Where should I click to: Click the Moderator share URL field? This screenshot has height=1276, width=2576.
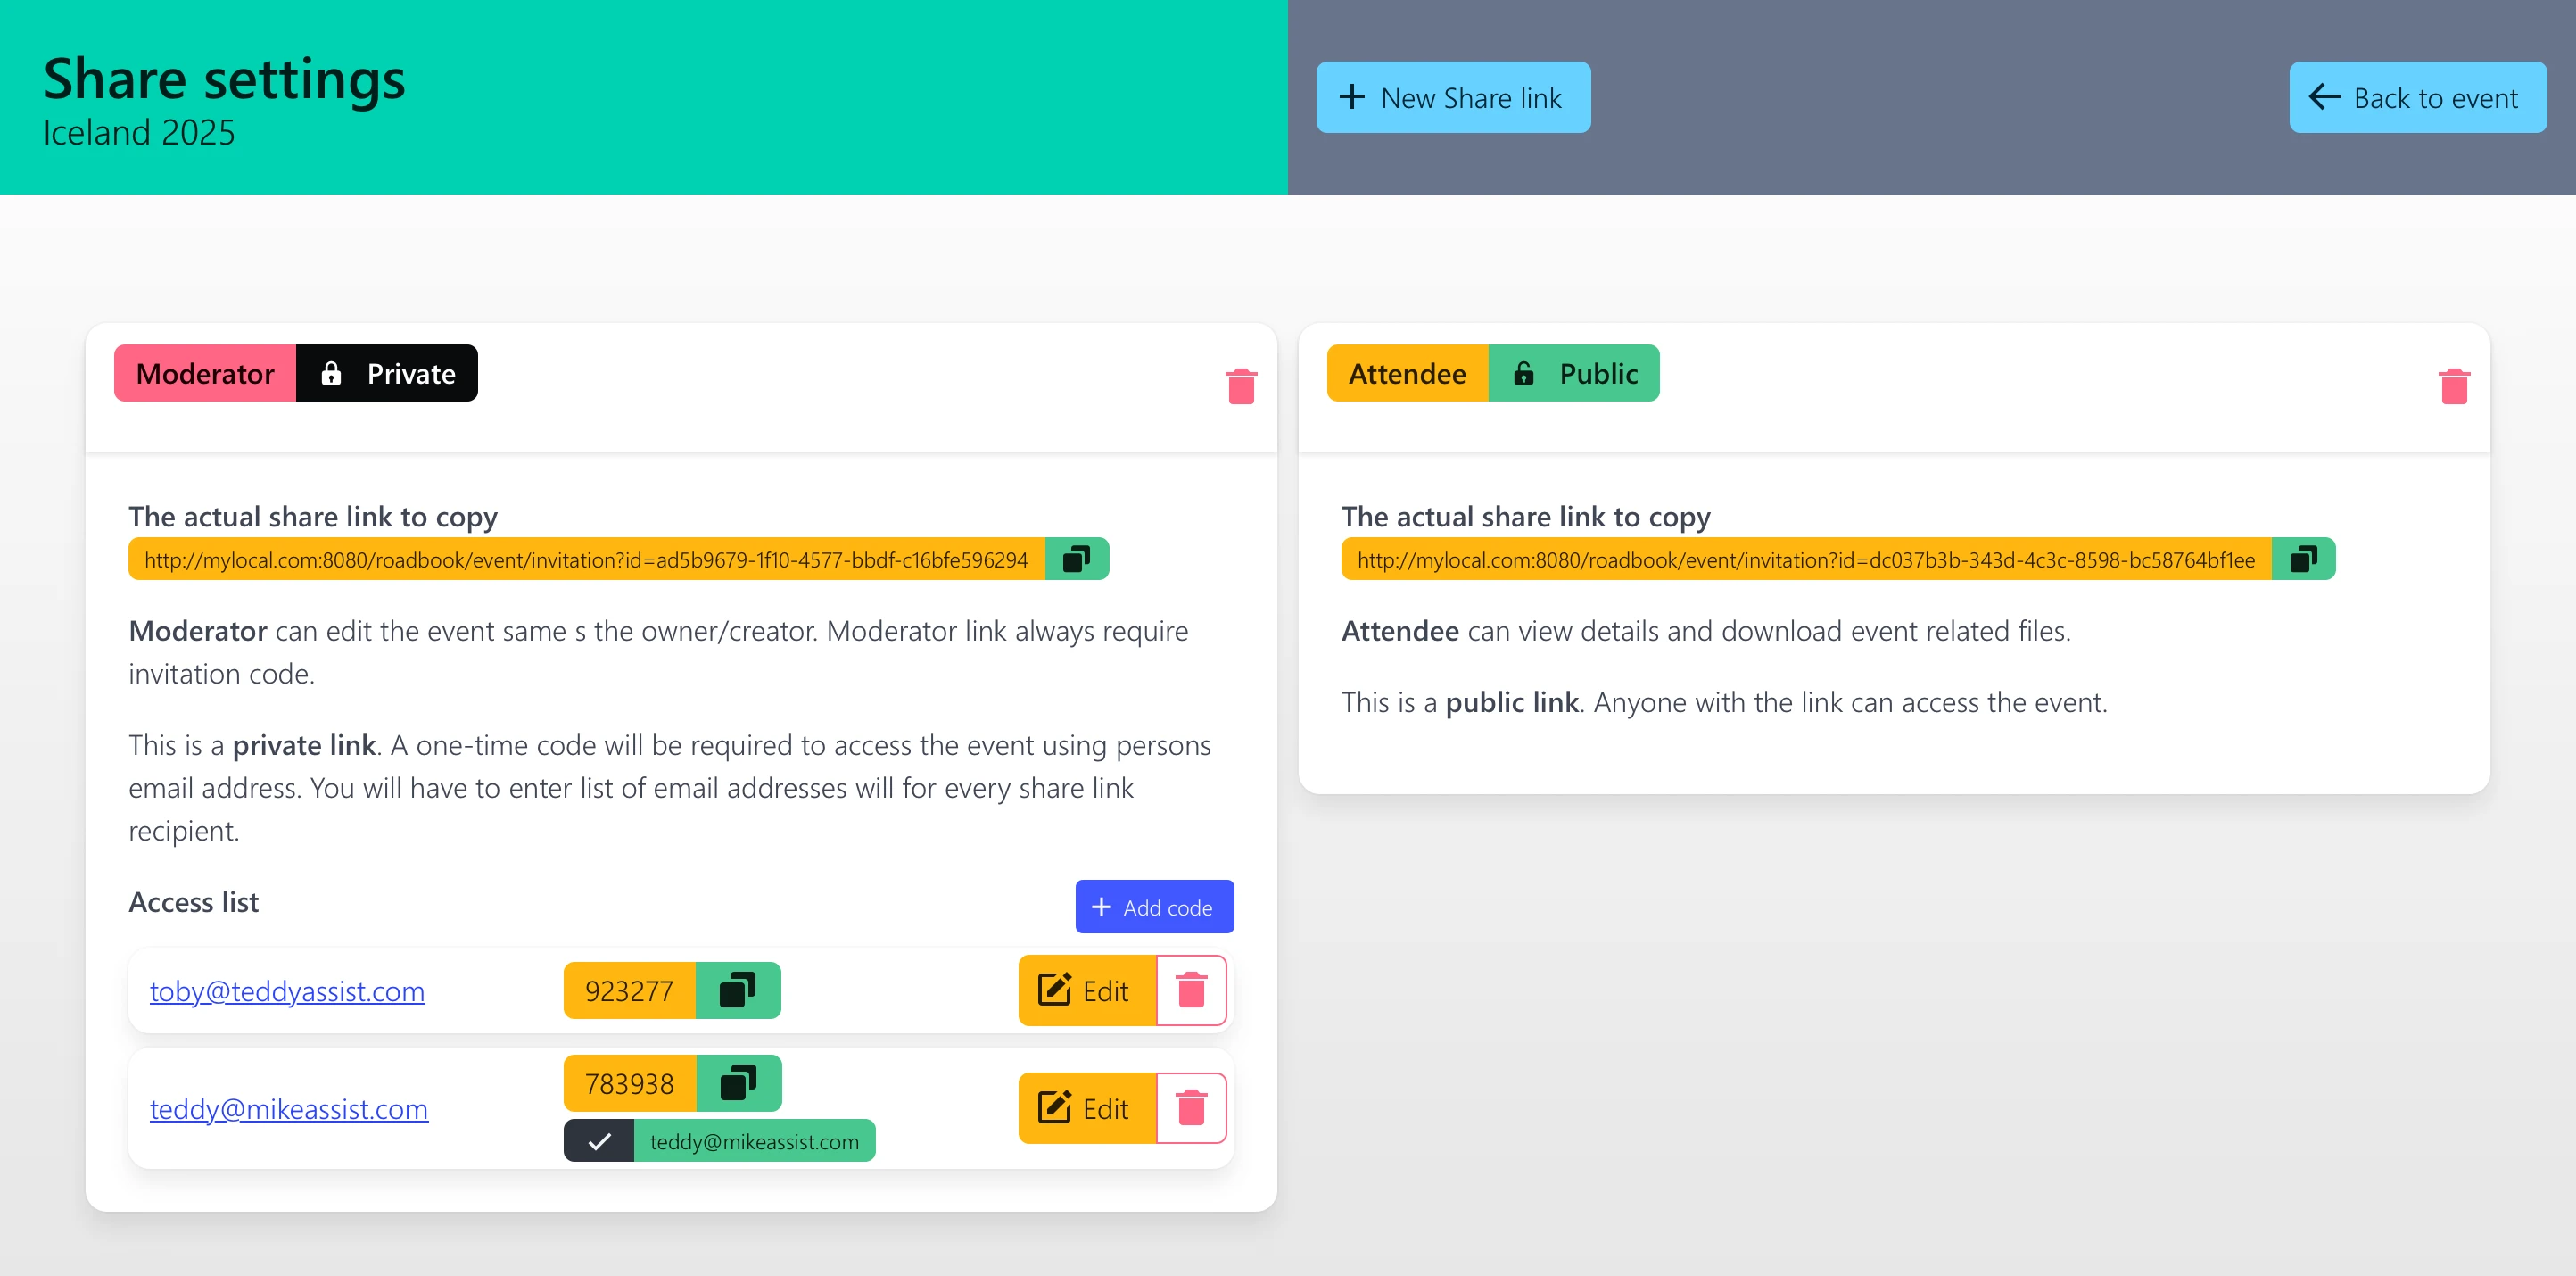(586, 559)
